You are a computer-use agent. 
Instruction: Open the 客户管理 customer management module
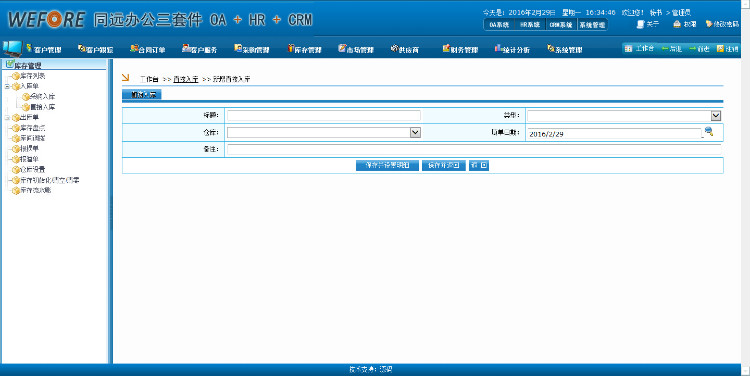44,49
